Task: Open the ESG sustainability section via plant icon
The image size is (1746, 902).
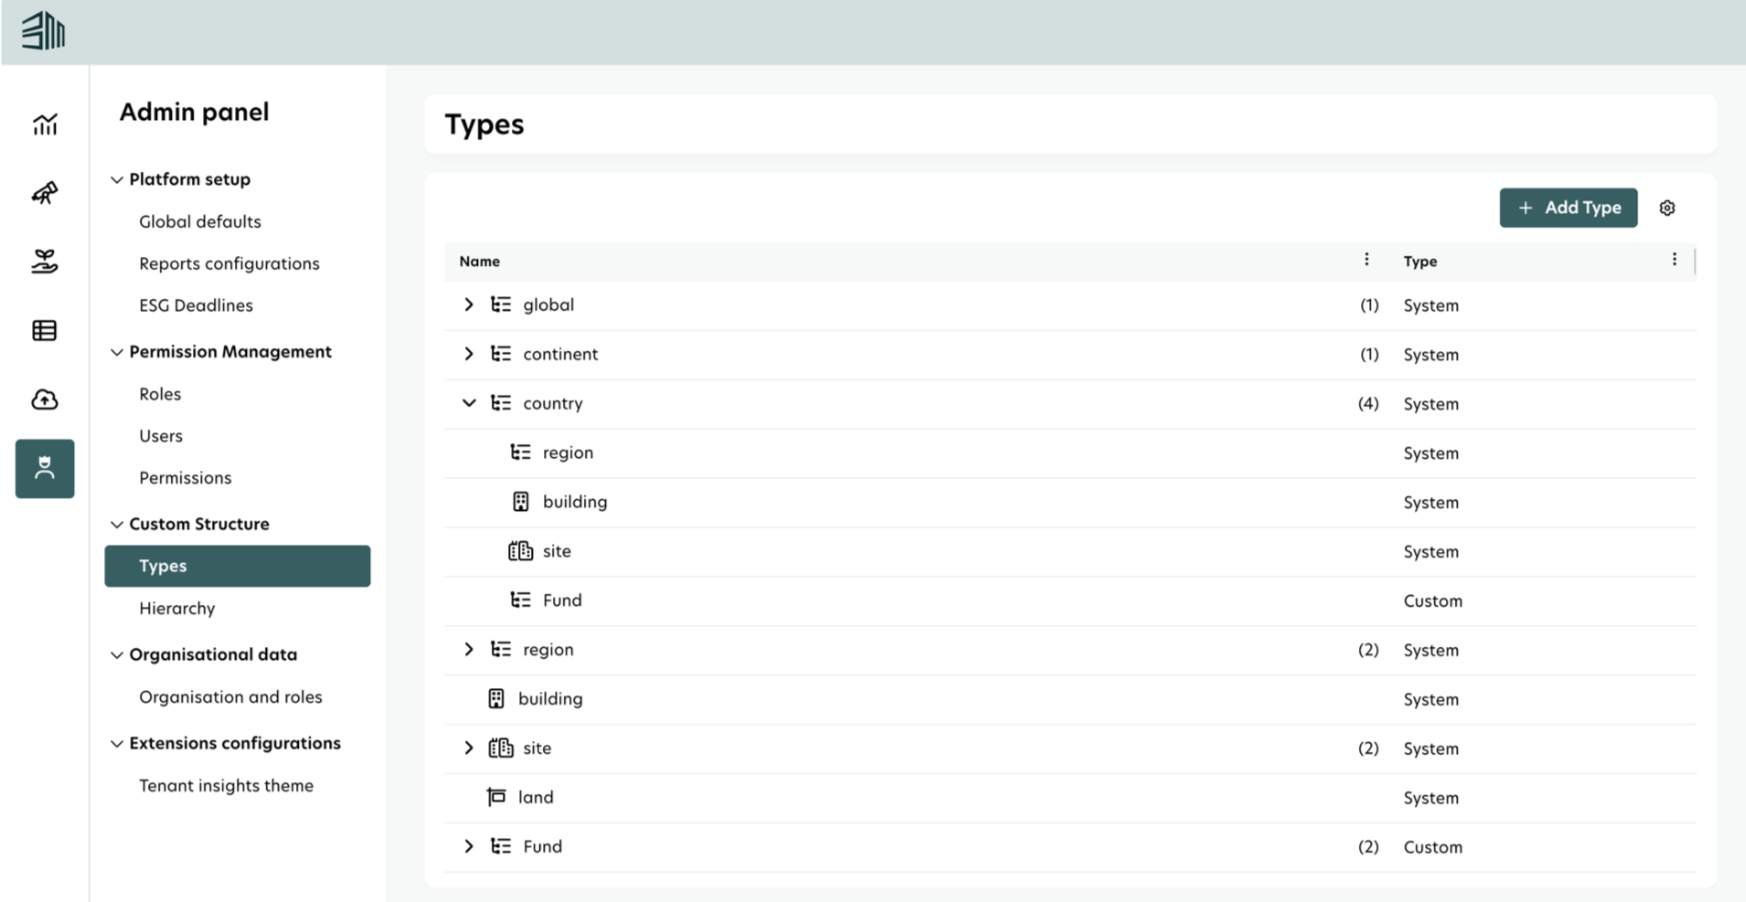Action: (x=44, y=262)
